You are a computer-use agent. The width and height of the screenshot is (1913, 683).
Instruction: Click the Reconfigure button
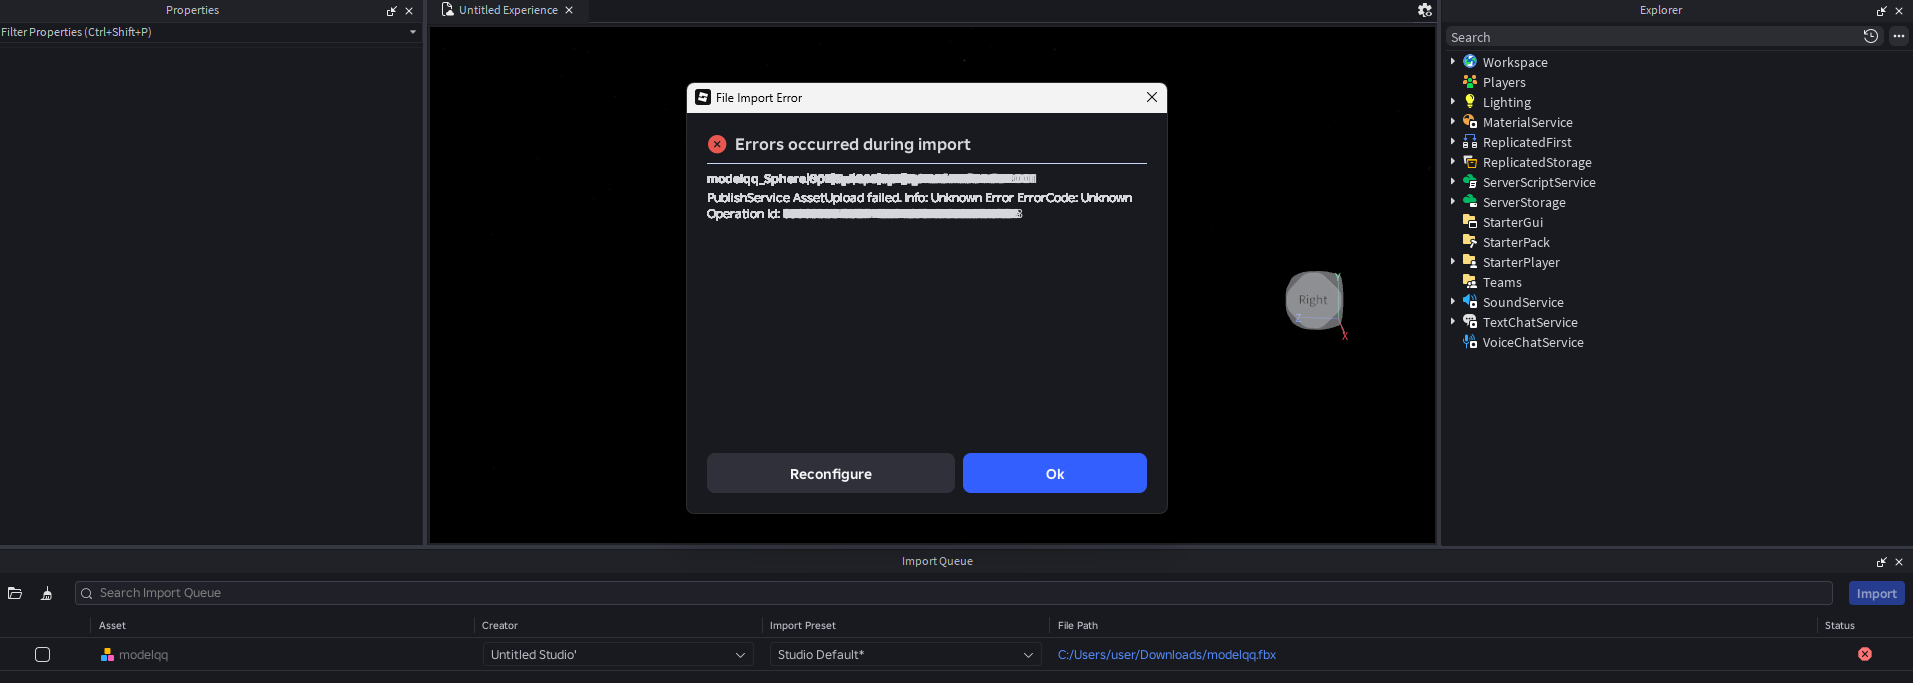831,473
